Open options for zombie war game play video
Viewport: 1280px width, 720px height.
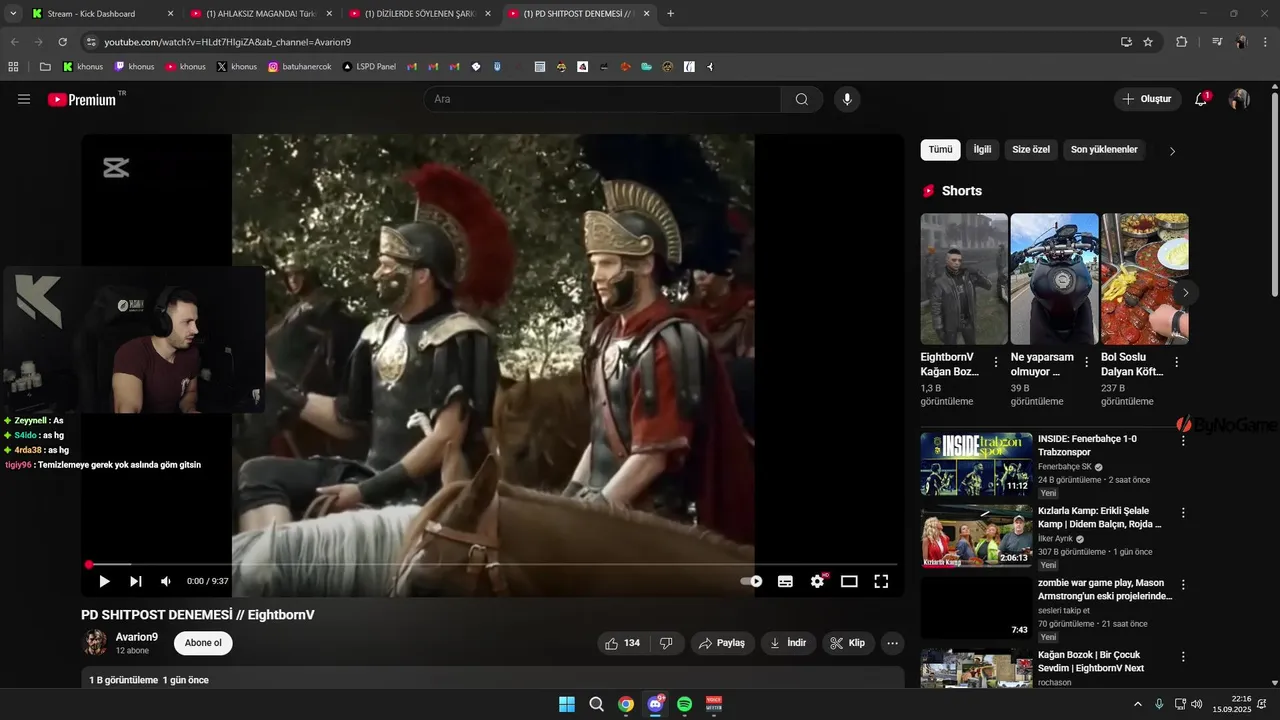pyautogui.click(x=1183, y=584)
